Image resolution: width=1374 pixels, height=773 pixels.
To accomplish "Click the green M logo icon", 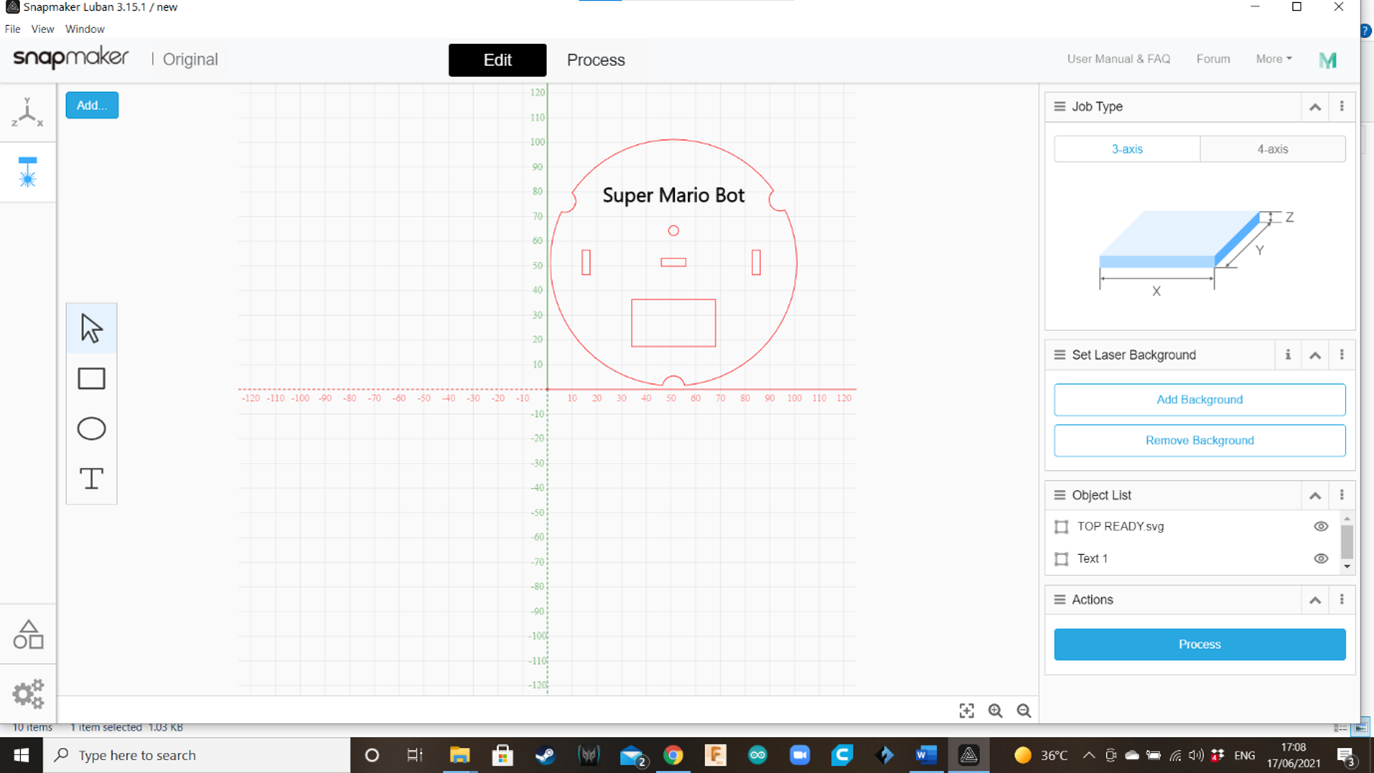I will pos(1328,60).
